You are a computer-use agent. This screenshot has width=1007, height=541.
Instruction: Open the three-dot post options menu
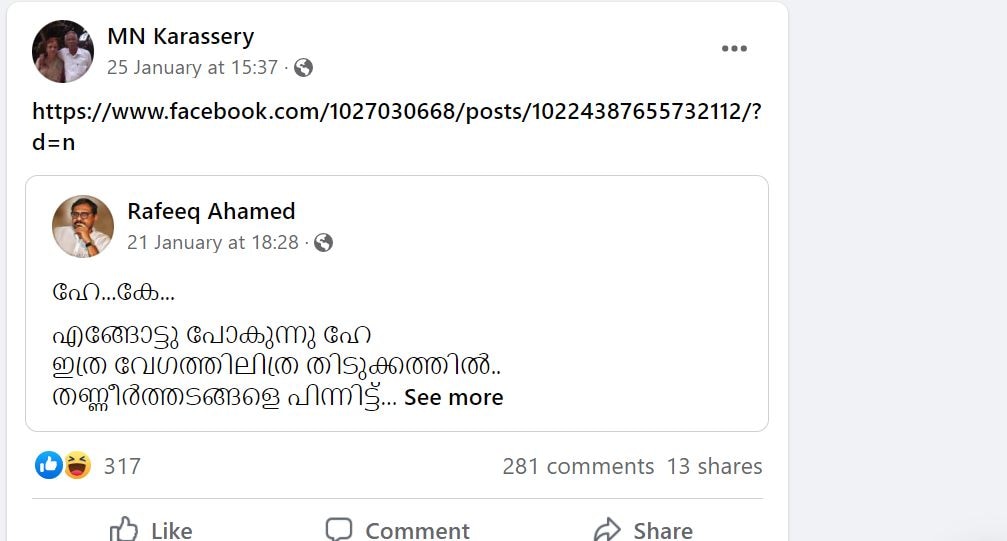734,49
